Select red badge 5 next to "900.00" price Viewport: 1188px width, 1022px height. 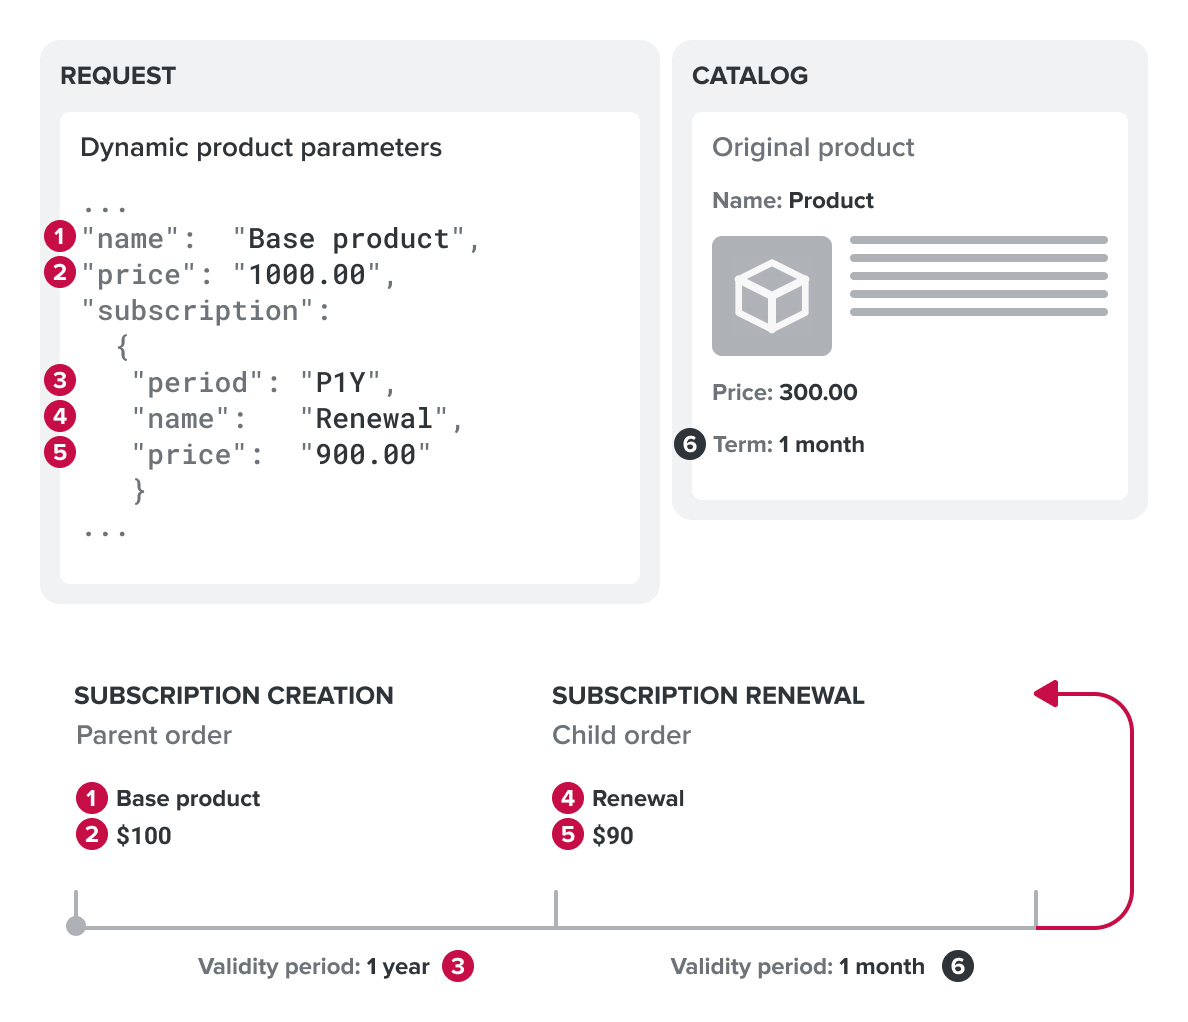(60, 452)
